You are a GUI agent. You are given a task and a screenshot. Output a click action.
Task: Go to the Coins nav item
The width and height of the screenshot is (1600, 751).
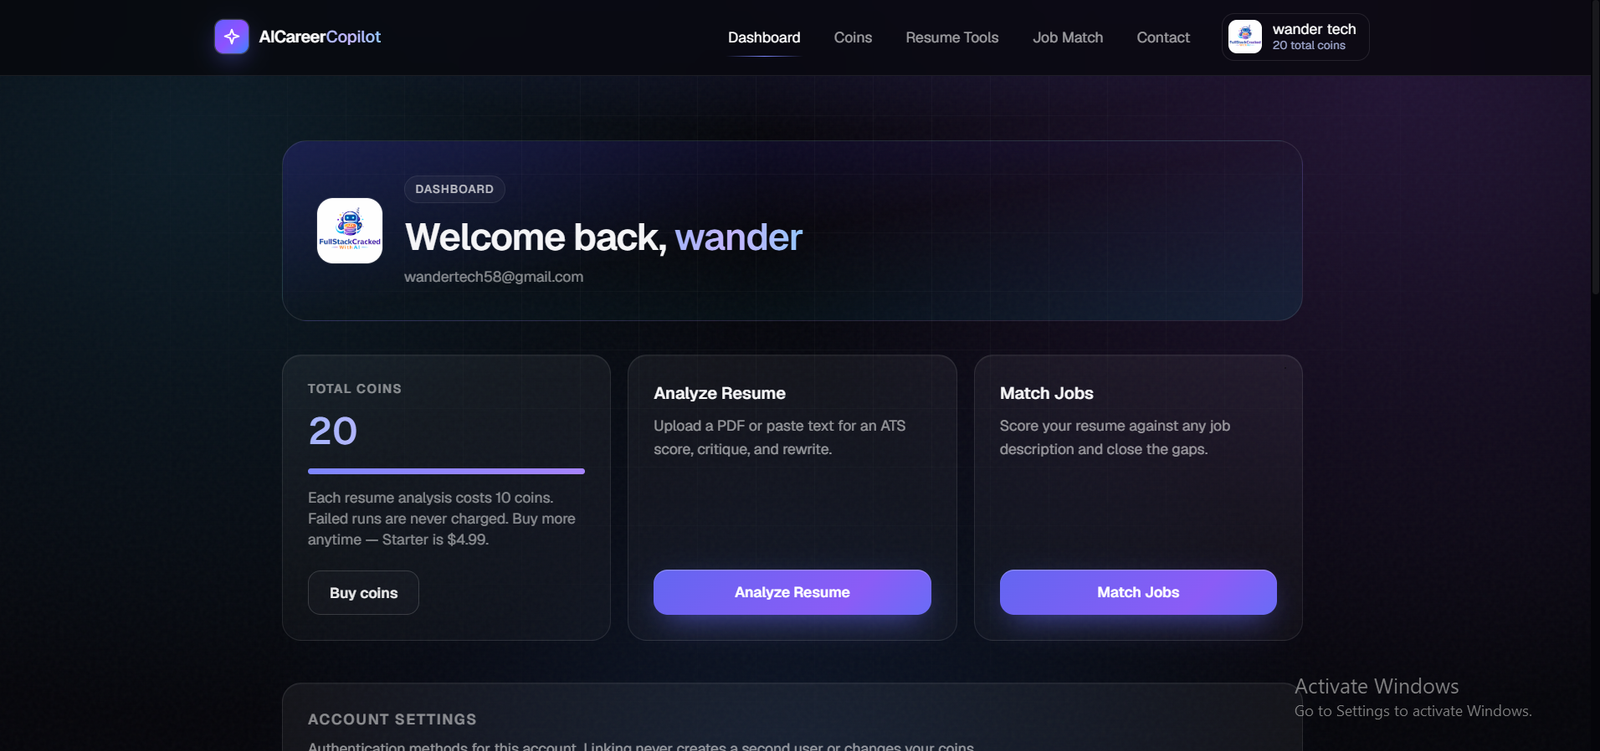click(x=853, y=38)
